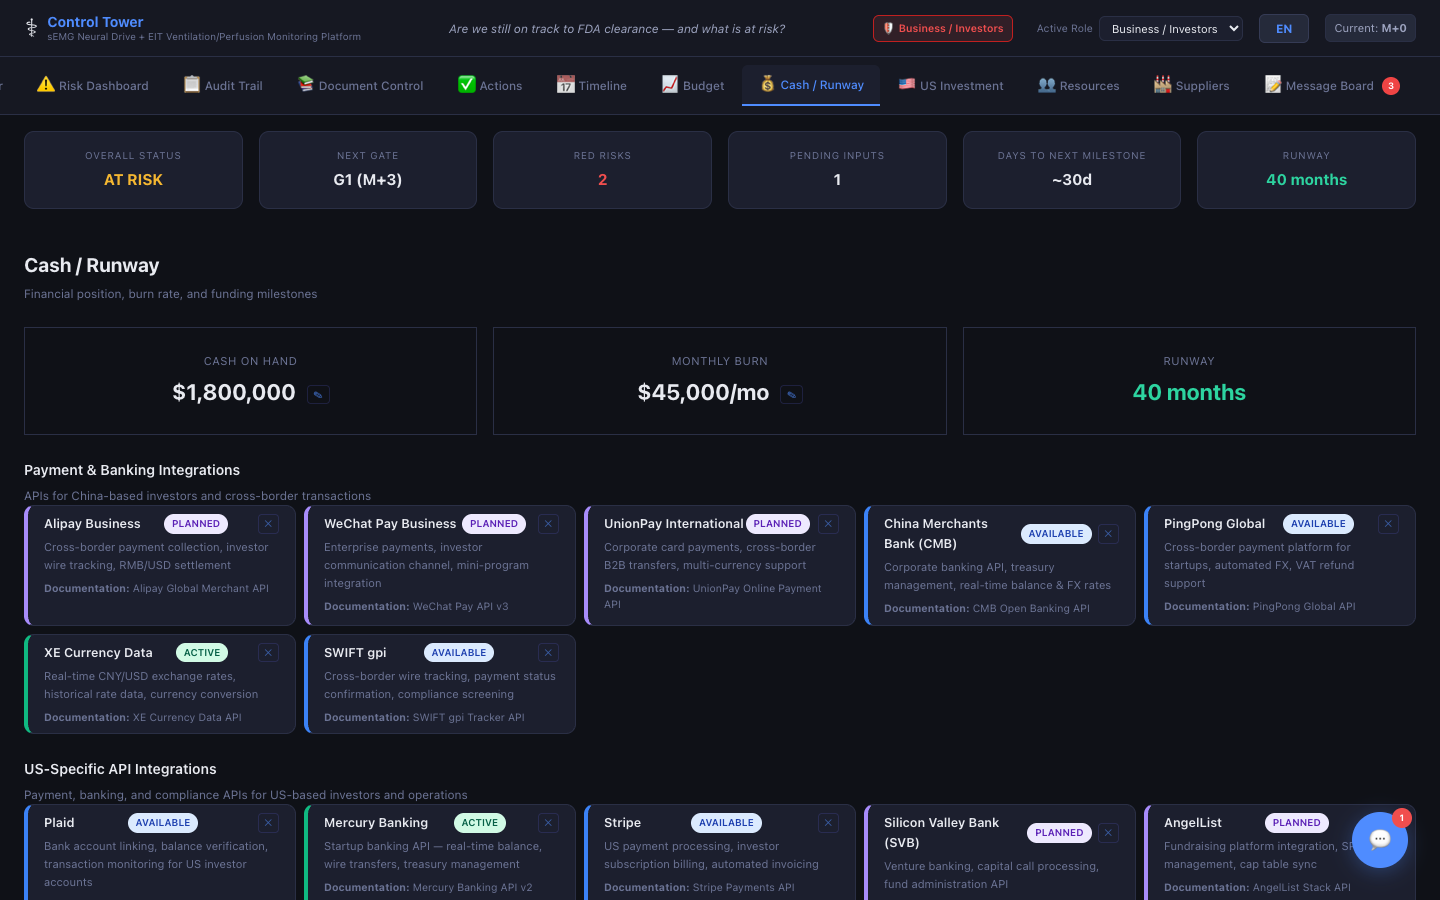Open the floating chat bubble
The height and width of the screenshot is (900, 1440).
pyautogui.click(x=1379, y=840)
